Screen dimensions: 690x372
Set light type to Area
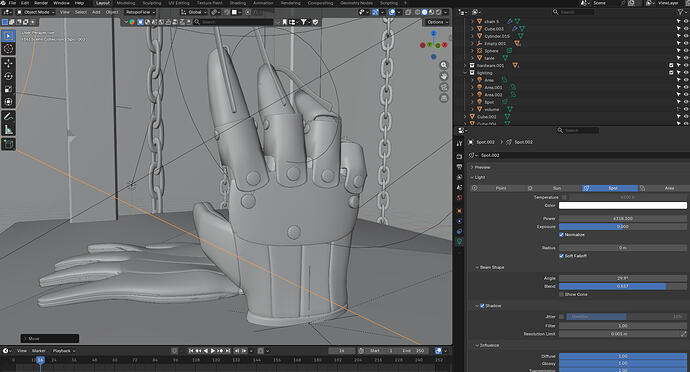[x=663, y=188]
